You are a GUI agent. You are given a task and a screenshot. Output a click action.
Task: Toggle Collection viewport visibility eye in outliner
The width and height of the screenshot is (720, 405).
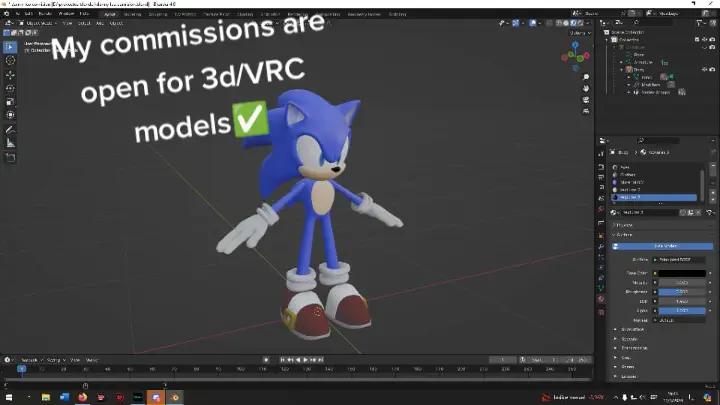(705, 40)
